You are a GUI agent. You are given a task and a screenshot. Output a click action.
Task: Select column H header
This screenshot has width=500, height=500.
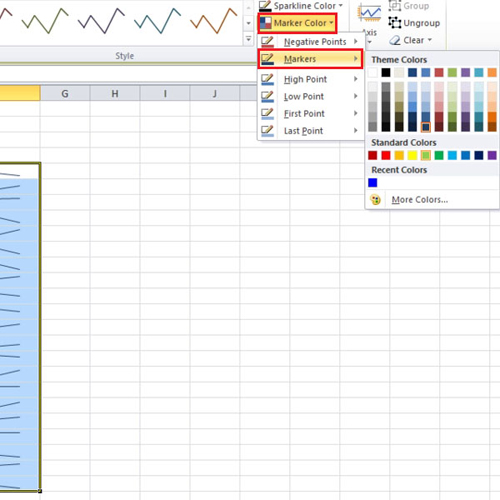[115, 94]
